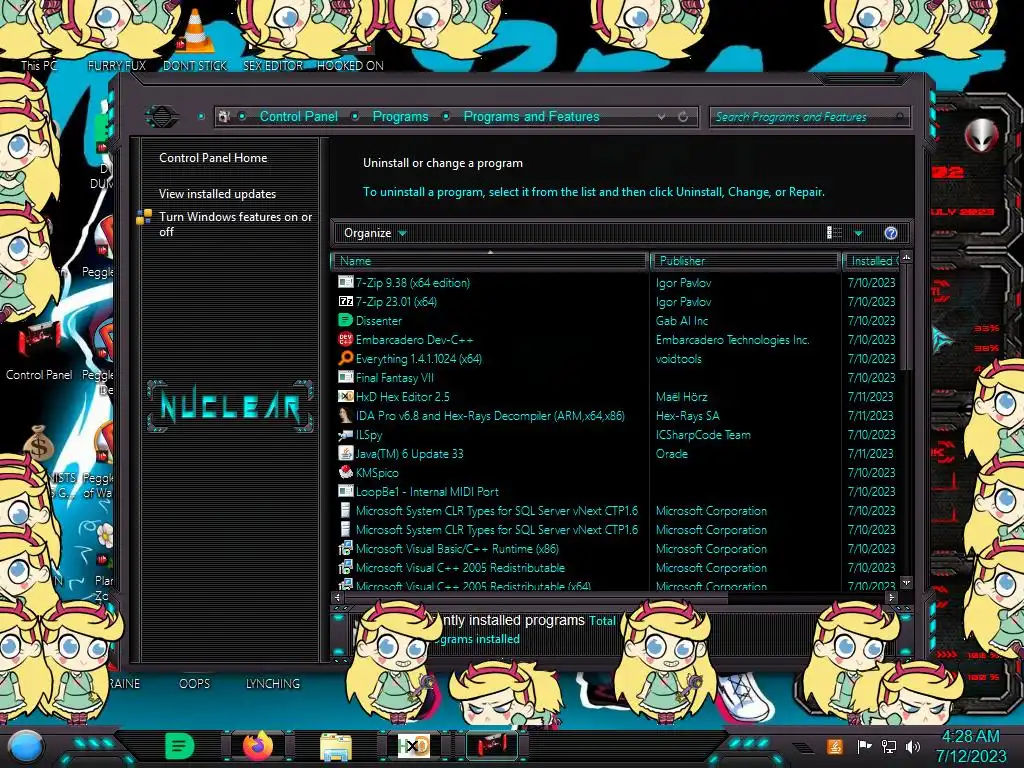Click the scroll right arrow under list
The image size is (1024, 768).
(891, 597)
